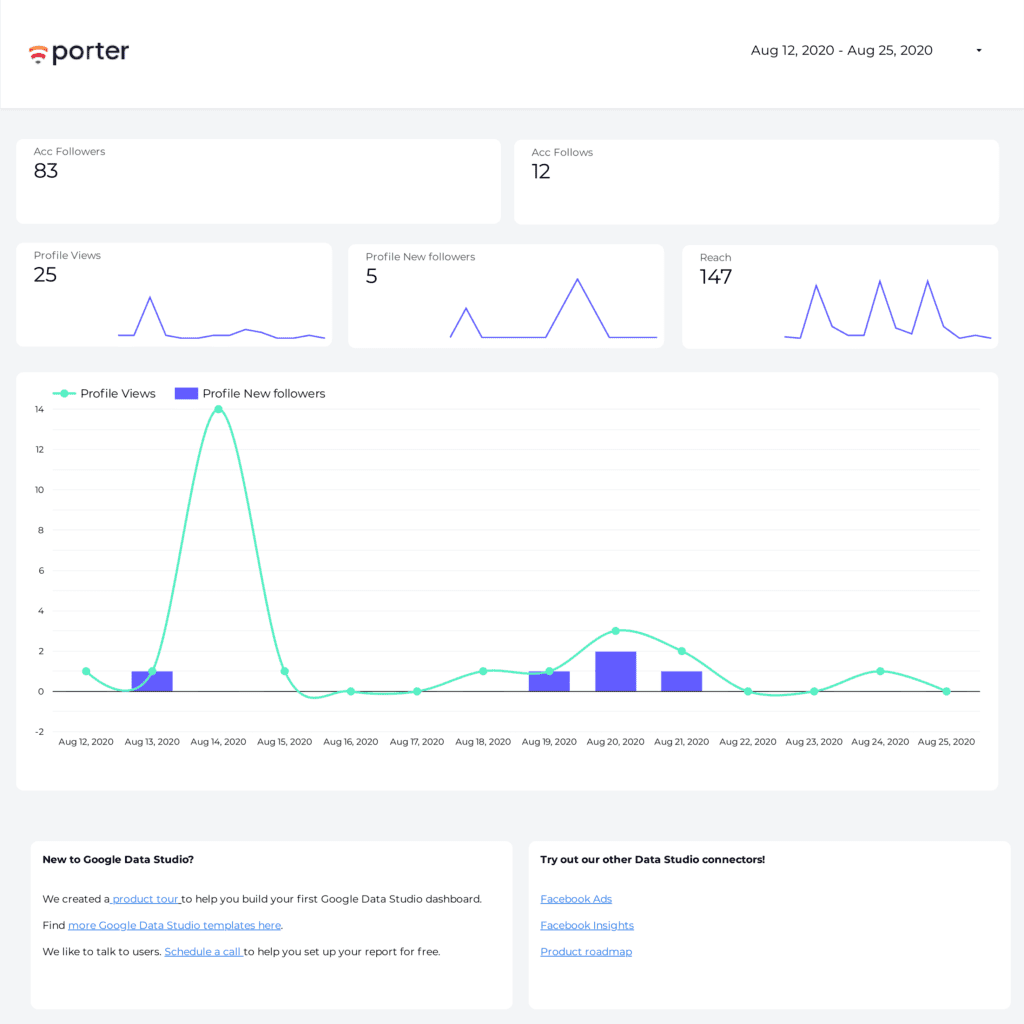Image resolution: width=1024 pixels, height=1024 pixels.
Task: Click the Profile Views sparkline chart
Action: 221,319
